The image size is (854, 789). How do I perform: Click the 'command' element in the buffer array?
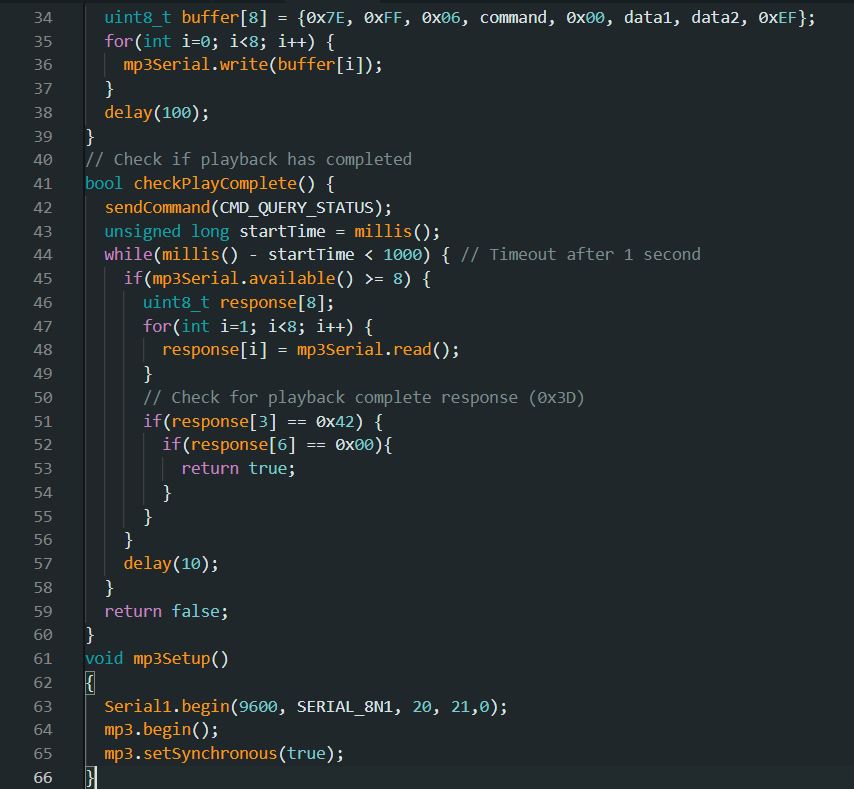pyautogui.click(x=513, y=18)
